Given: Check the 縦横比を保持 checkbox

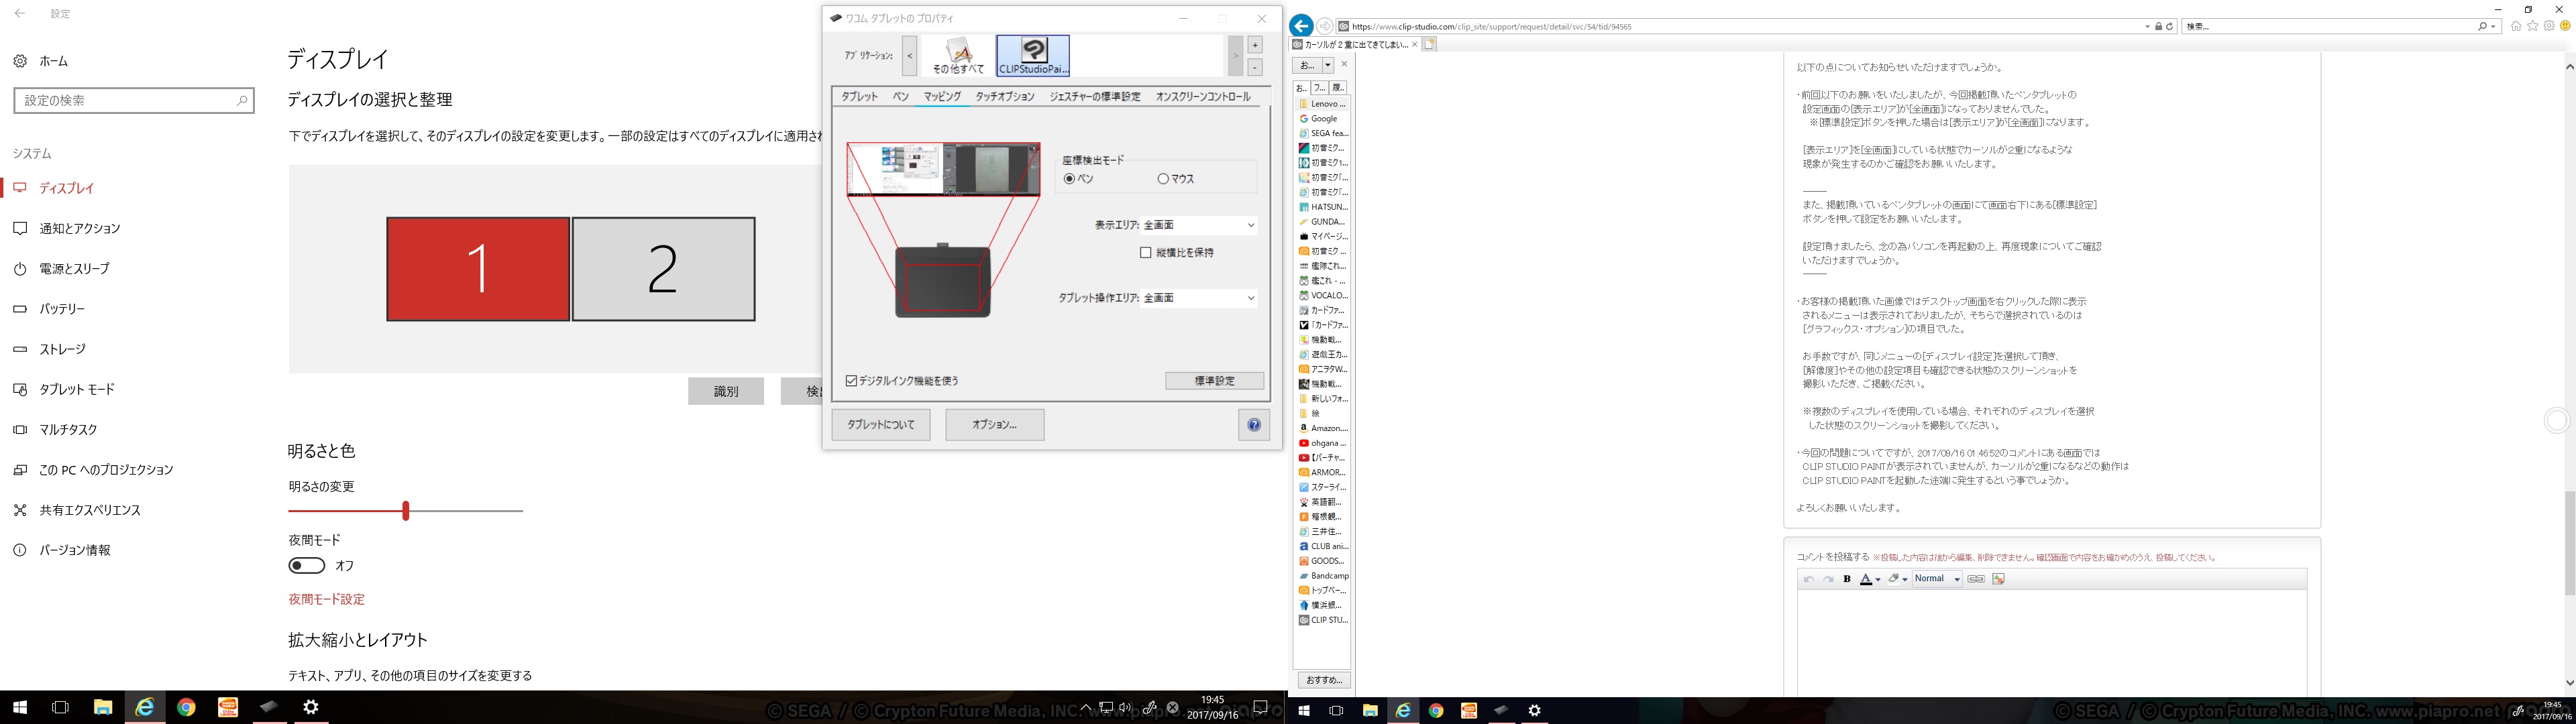Looking at the screenshot, I should pos(1146,253).
